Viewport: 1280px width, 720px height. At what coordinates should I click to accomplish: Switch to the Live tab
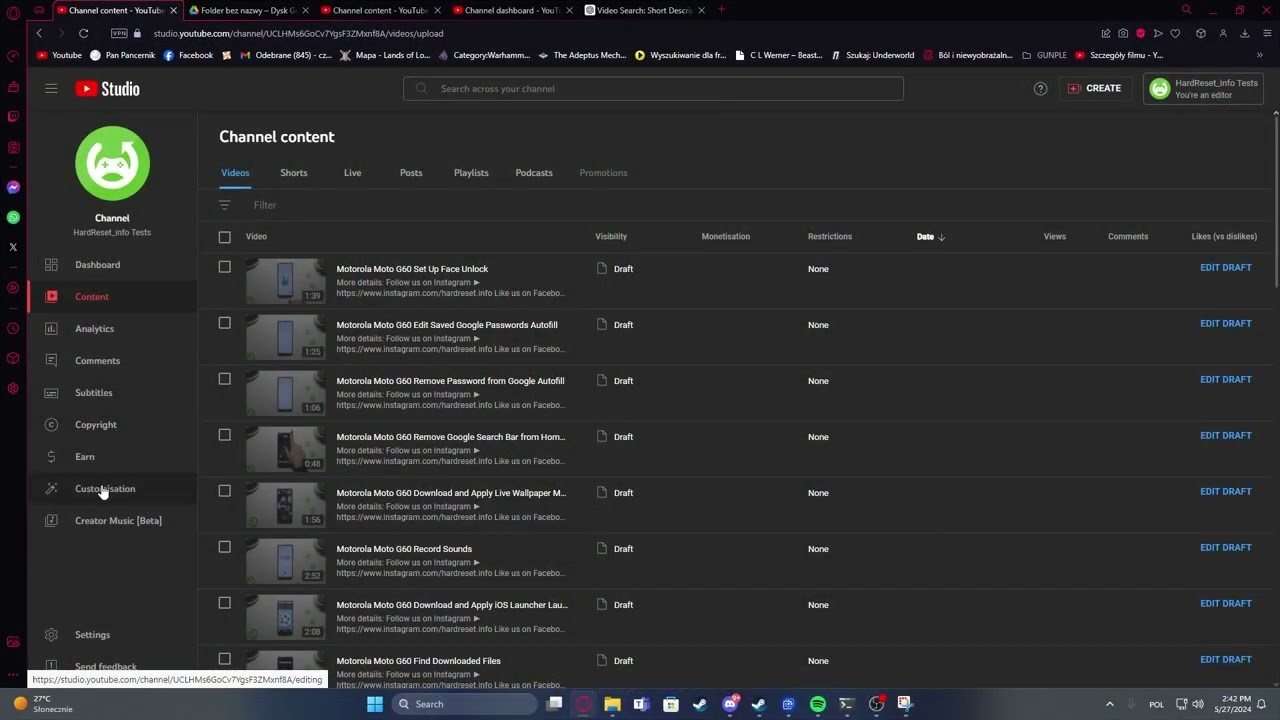pyautogui.click(x=352, y=173)
